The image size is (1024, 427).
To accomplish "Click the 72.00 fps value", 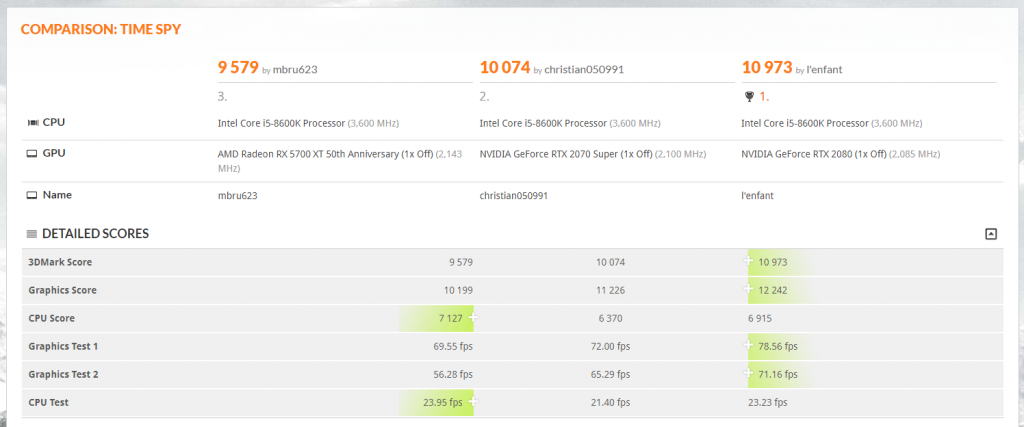I will click(x=611, y=346).
